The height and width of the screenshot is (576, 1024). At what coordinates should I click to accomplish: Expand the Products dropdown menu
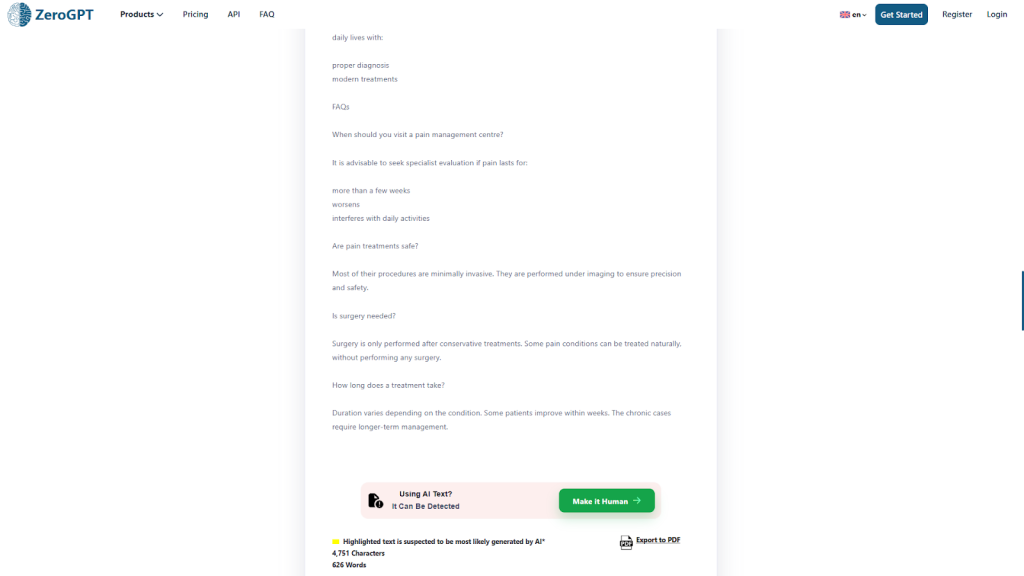click(141, 15)
